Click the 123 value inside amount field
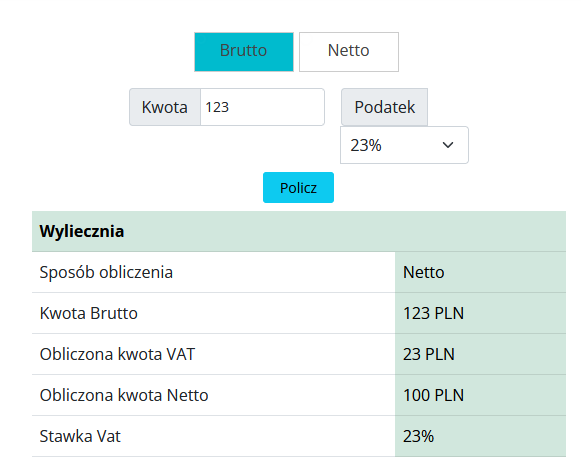 217,107
